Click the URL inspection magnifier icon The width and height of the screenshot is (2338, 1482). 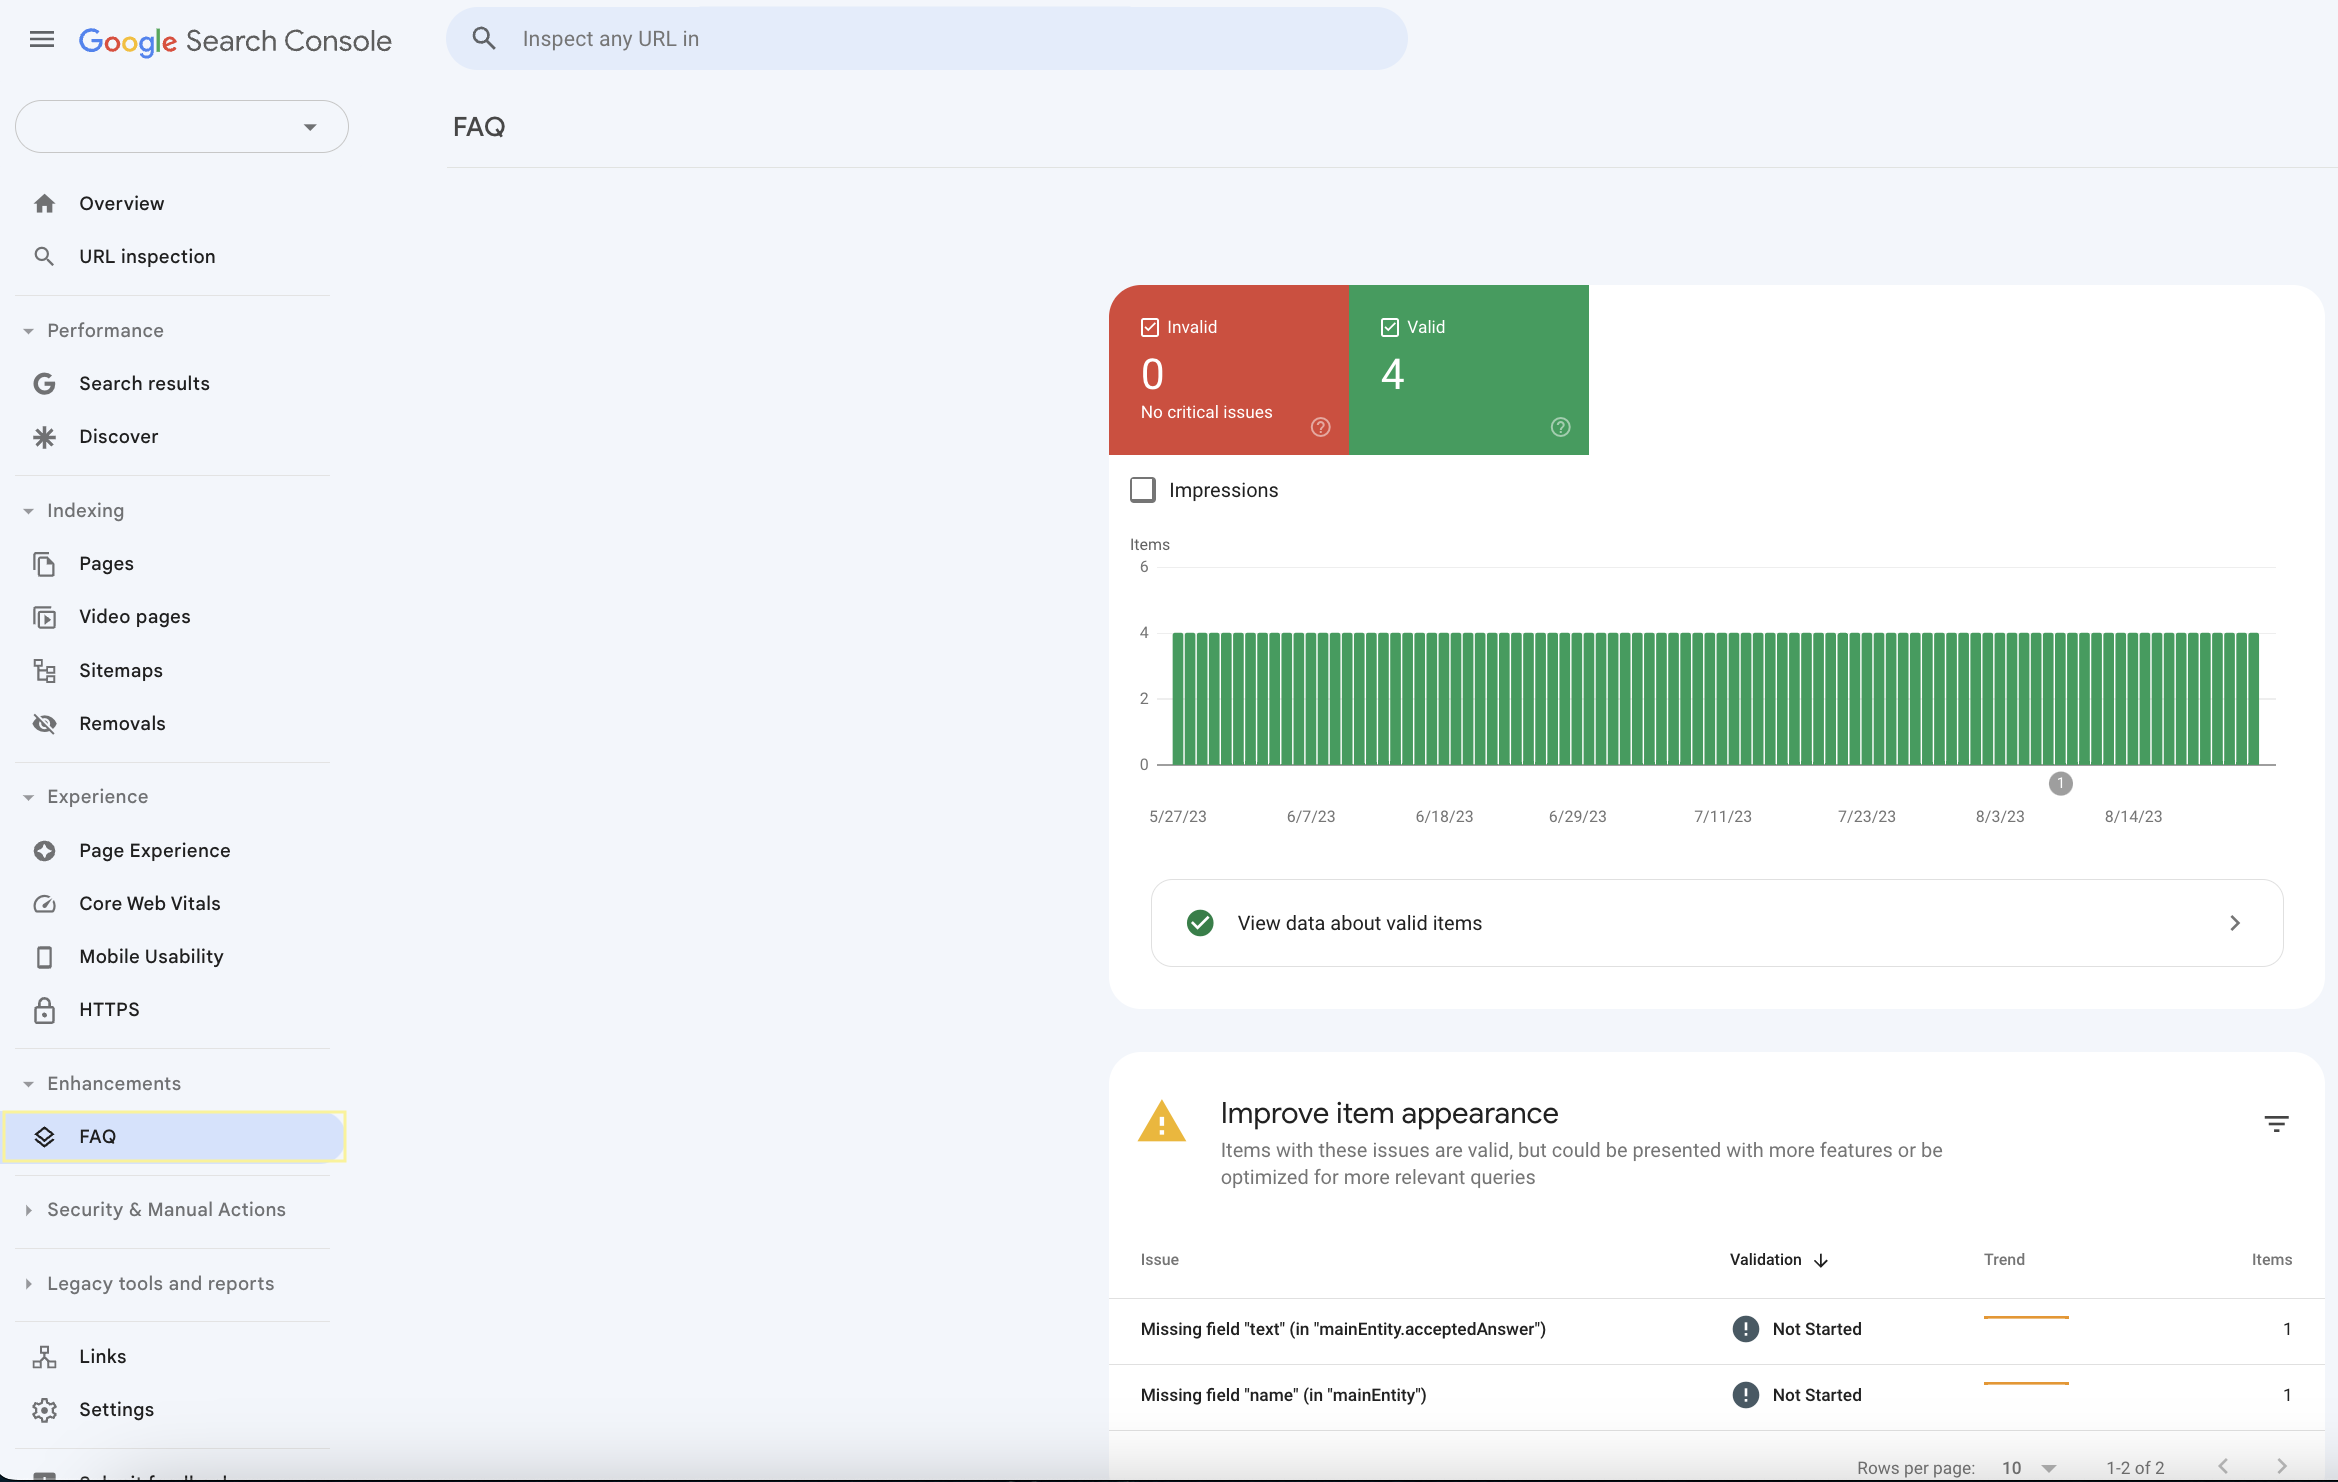[44, 257]
